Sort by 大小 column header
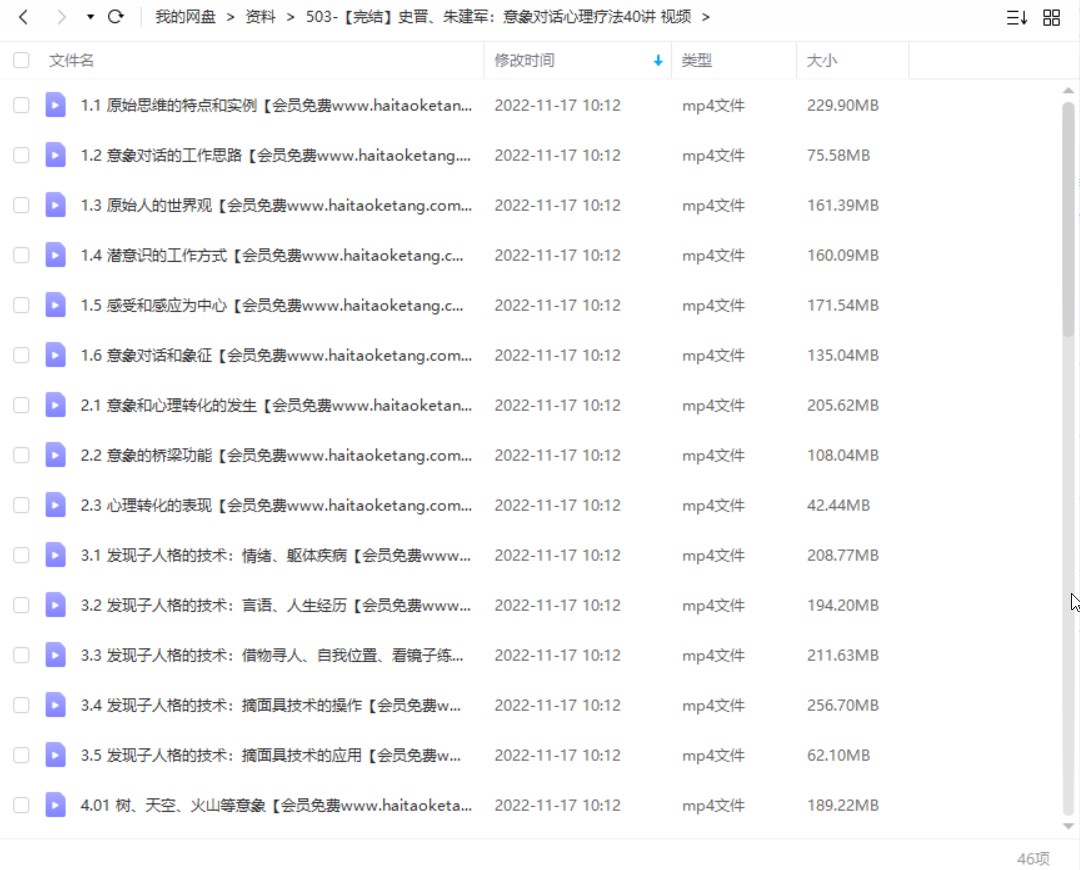1080x870 pixels. [x=822, y=61]
